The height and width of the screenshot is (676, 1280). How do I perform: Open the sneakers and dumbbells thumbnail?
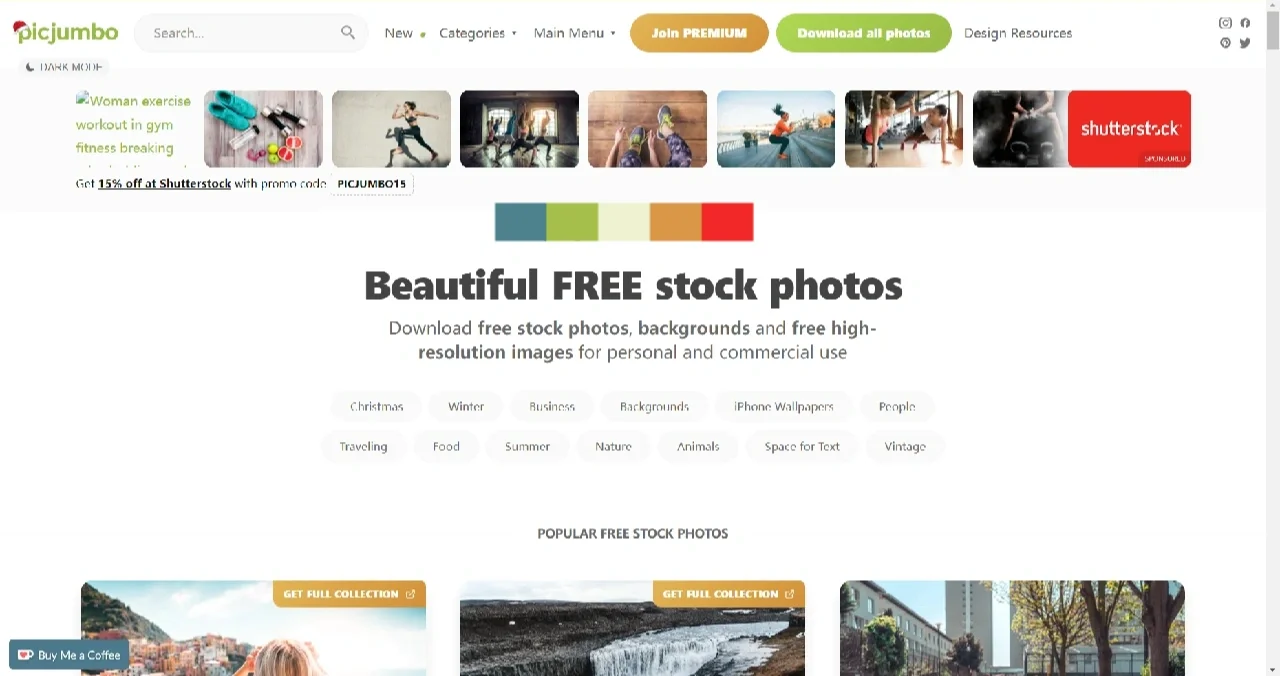263,129
